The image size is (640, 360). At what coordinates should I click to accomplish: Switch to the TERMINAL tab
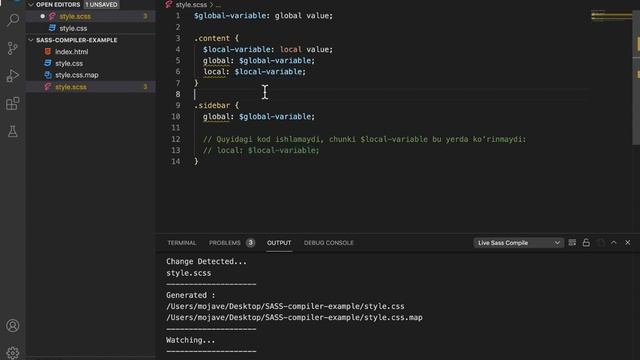pos(182,243)
